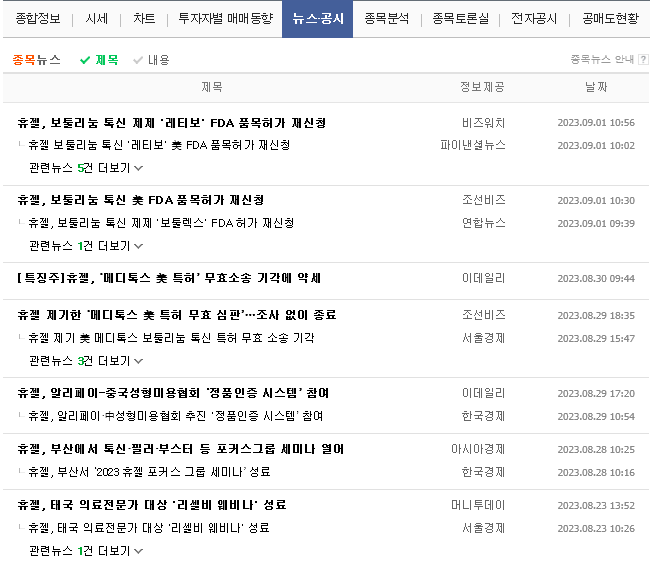Open the 종합정보 tab
Screen dimensions: 658x564
pos(38,18)
